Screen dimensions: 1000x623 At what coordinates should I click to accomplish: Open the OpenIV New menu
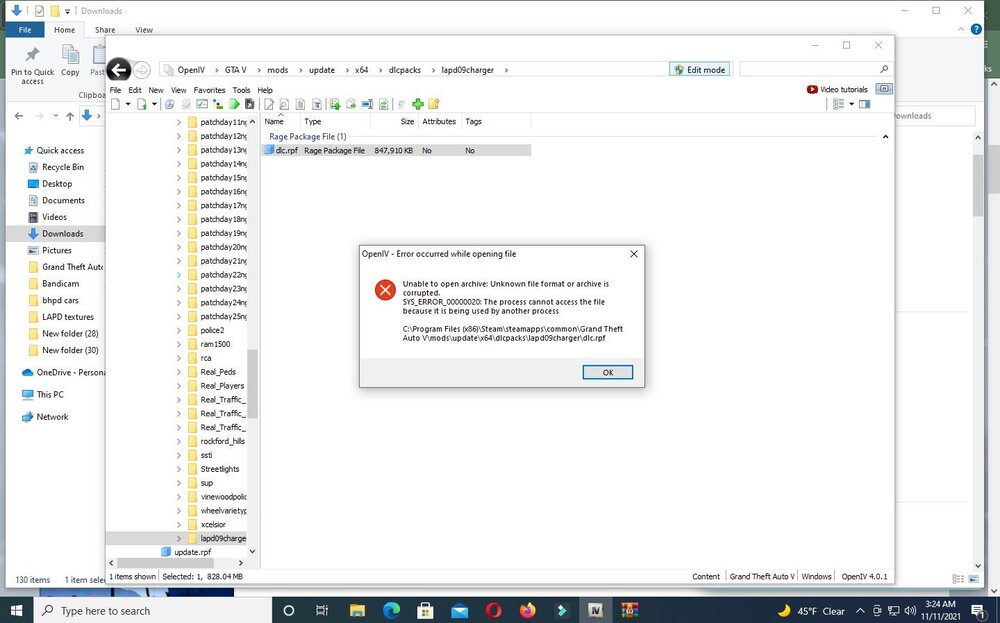(x=156, y=90)
